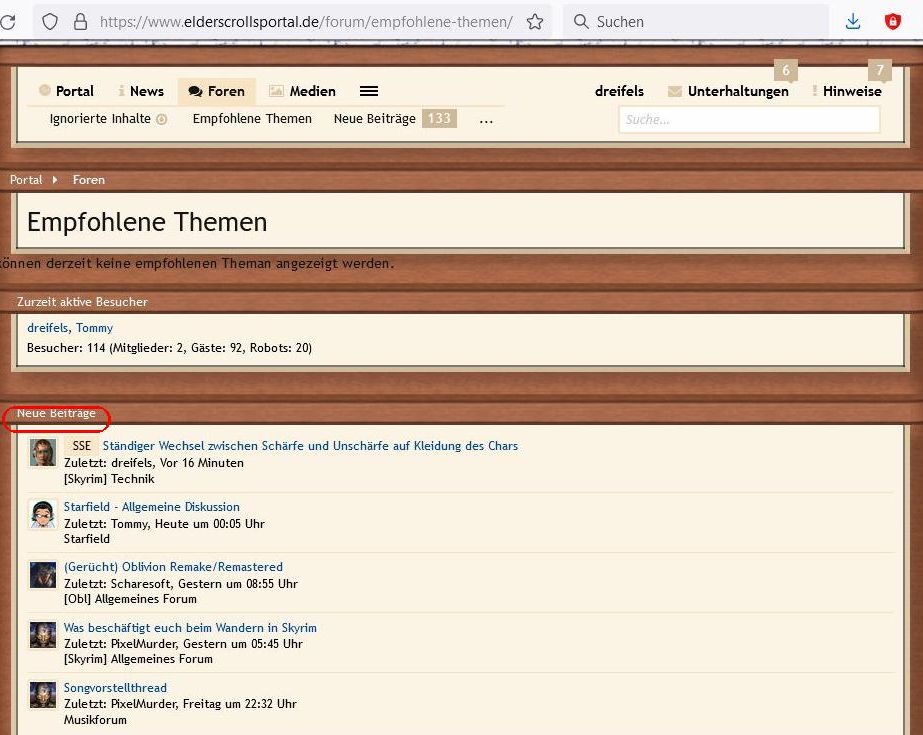This screenshot has height=735, width=923.
Task: Click avatar of Starfield discussion thread
Action: [x=43, y=514]
